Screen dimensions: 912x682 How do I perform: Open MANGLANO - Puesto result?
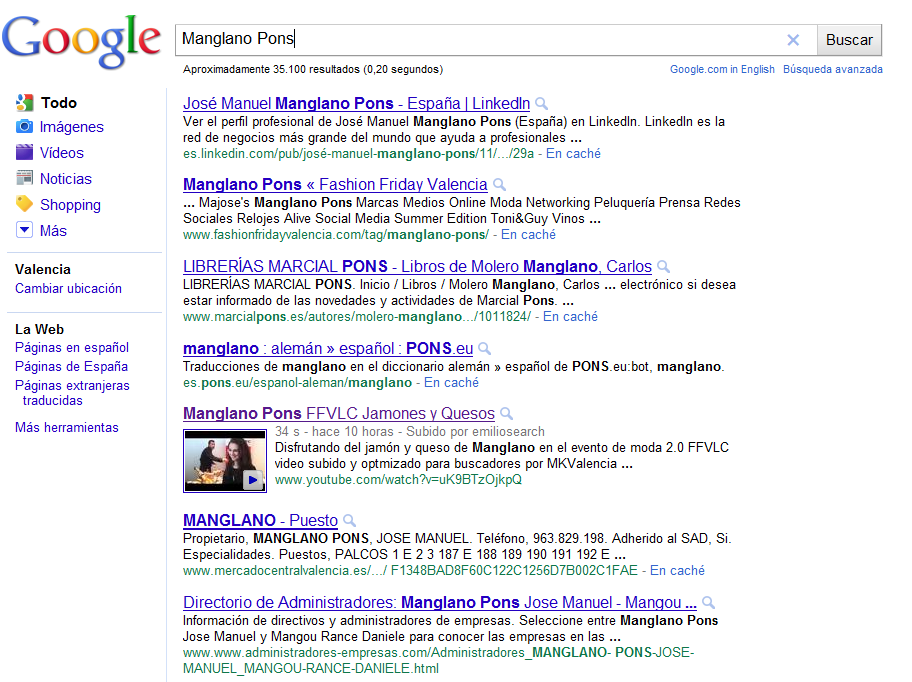[x=260, y=520]
